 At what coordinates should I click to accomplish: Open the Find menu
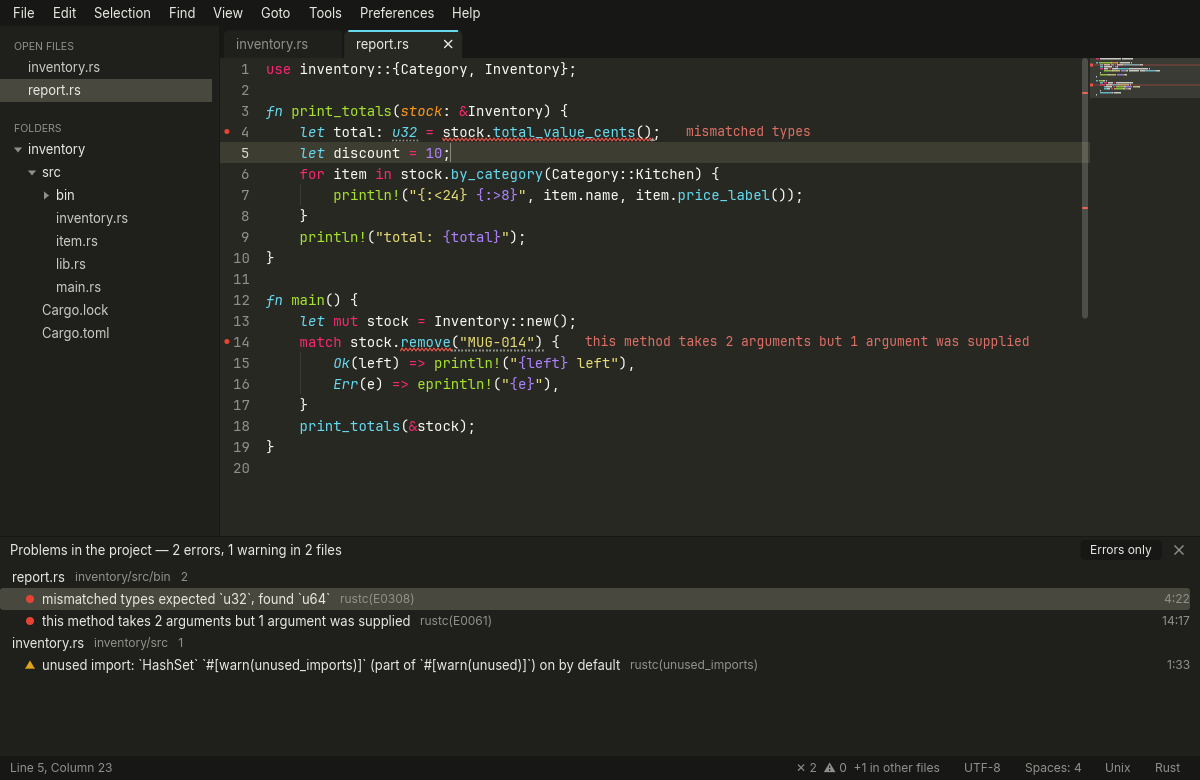(x=182, y=13)
